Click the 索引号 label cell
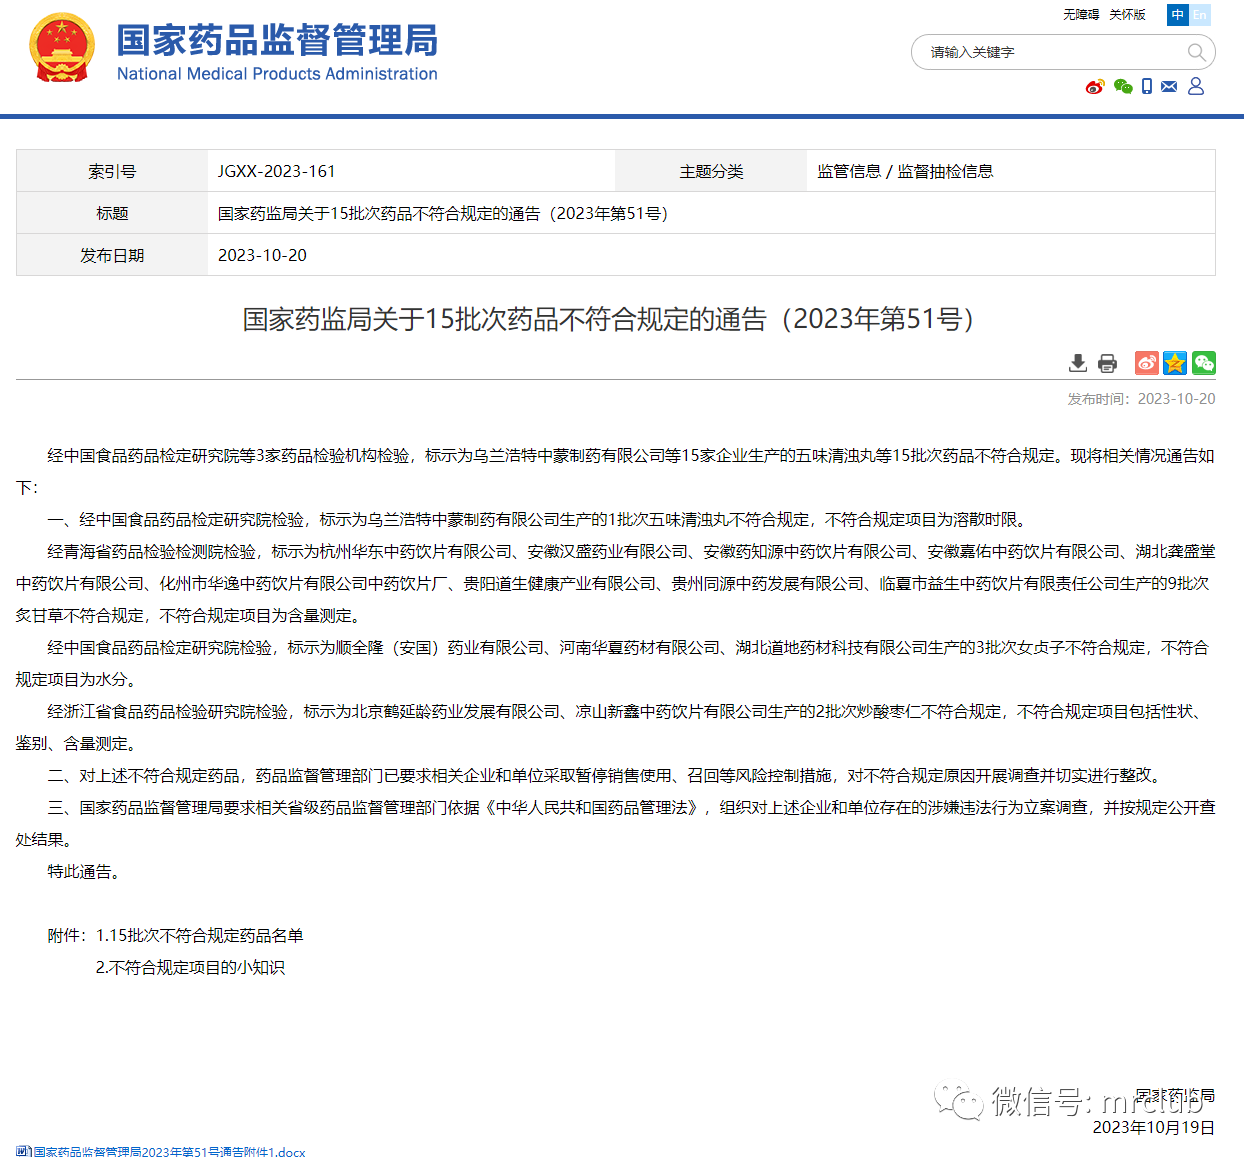Image resolution: width=1244 pixels, height=1157 pixels. tap(112, 171)
